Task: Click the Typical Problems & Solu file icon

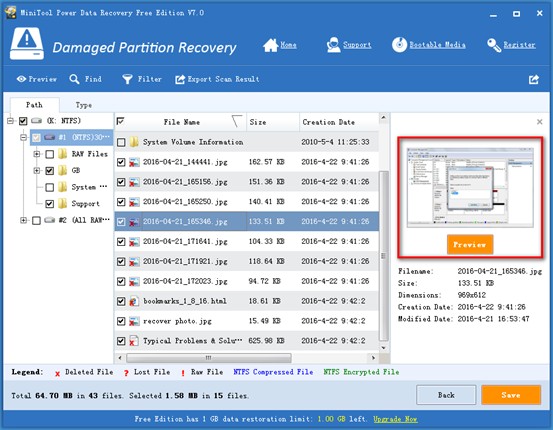Action: pos(134,341)
